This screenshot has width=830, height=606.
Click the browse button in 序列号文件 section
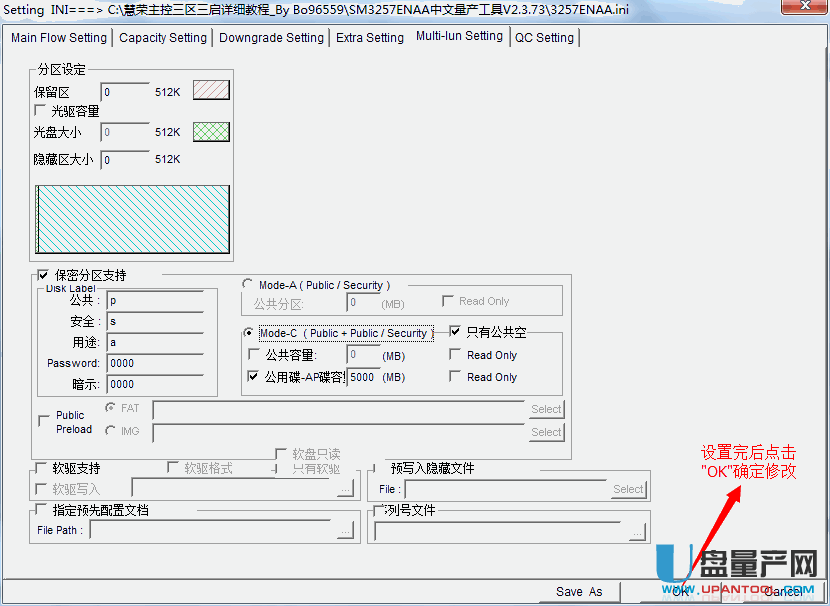[x=637, y=531]
